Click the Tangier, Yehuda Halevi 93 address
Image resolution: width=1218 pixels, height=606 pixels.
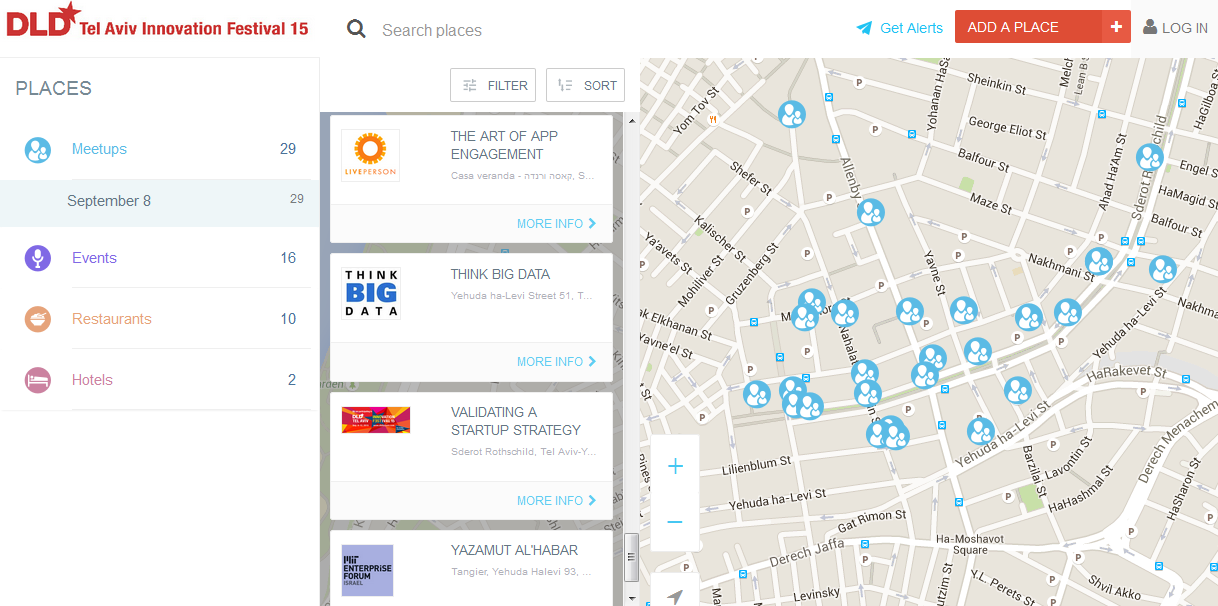pyautogui.click(x=521, y=572)
